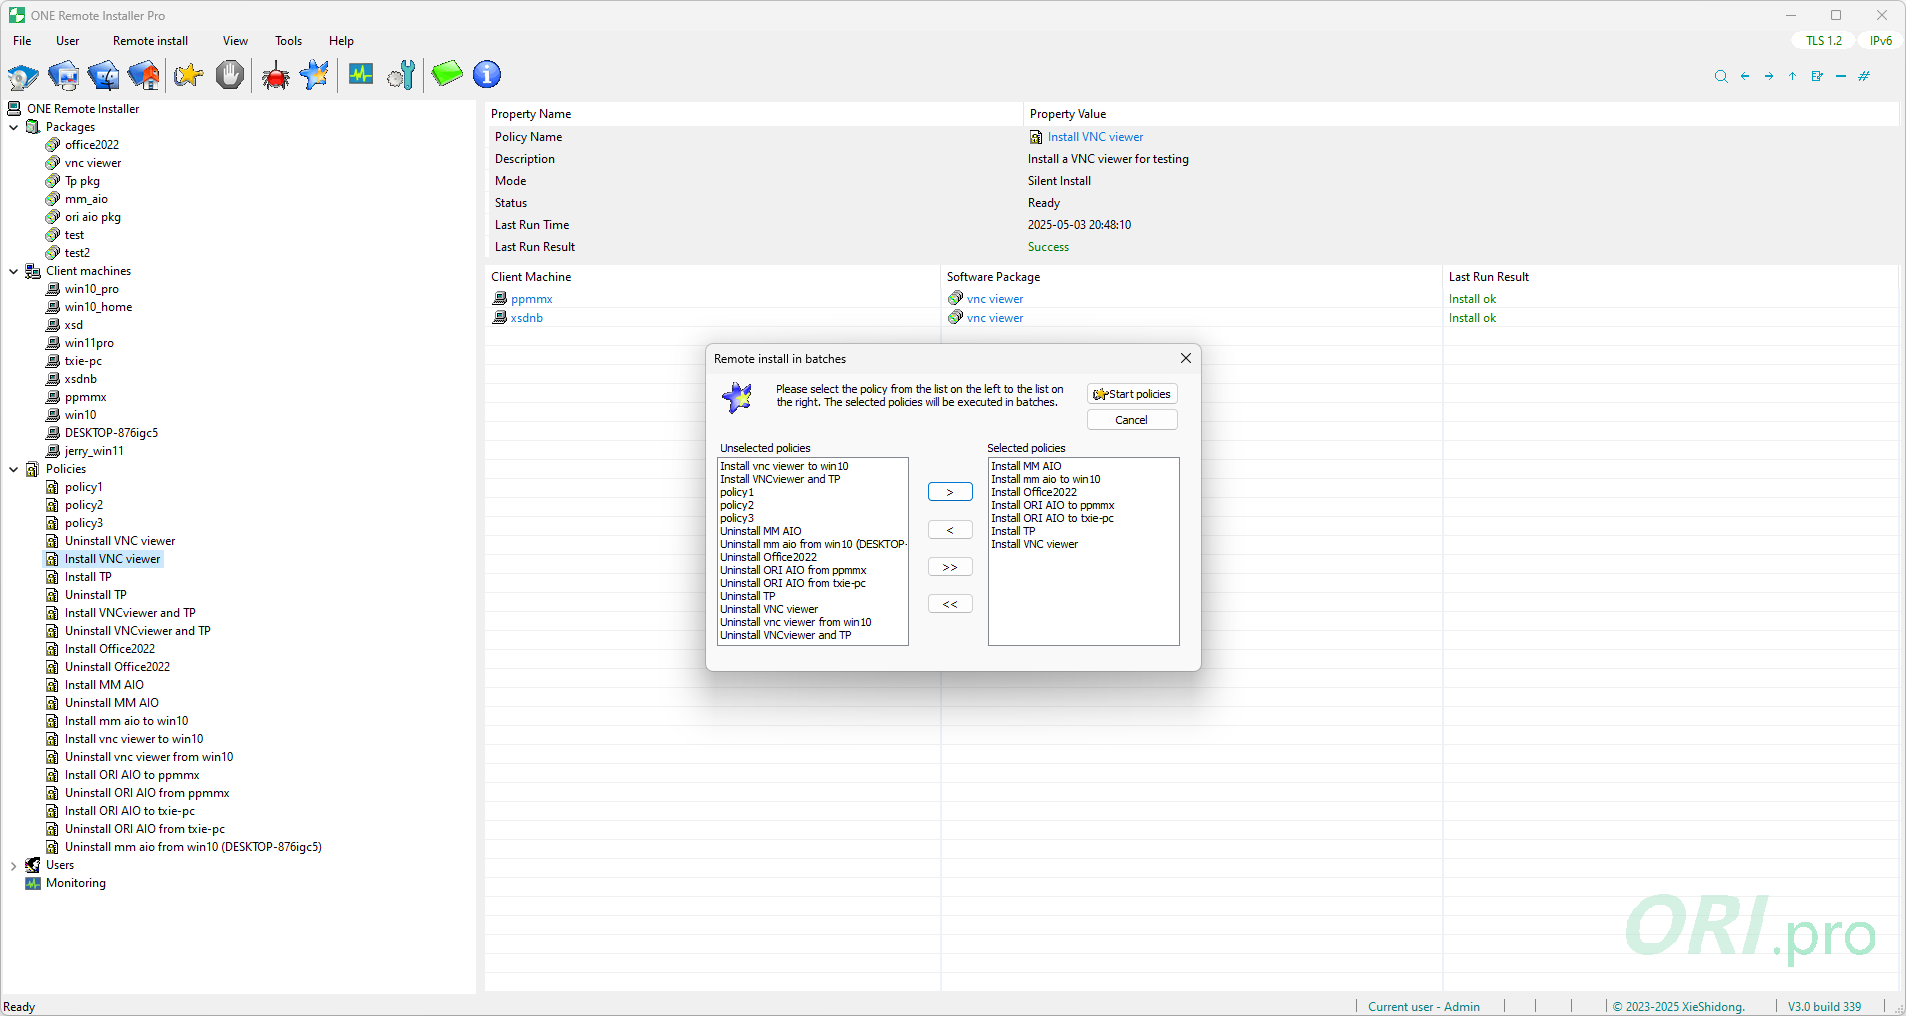Open the Tools menu
This screenshot has width=1906, height=1016.
click(x=288, y=41)
